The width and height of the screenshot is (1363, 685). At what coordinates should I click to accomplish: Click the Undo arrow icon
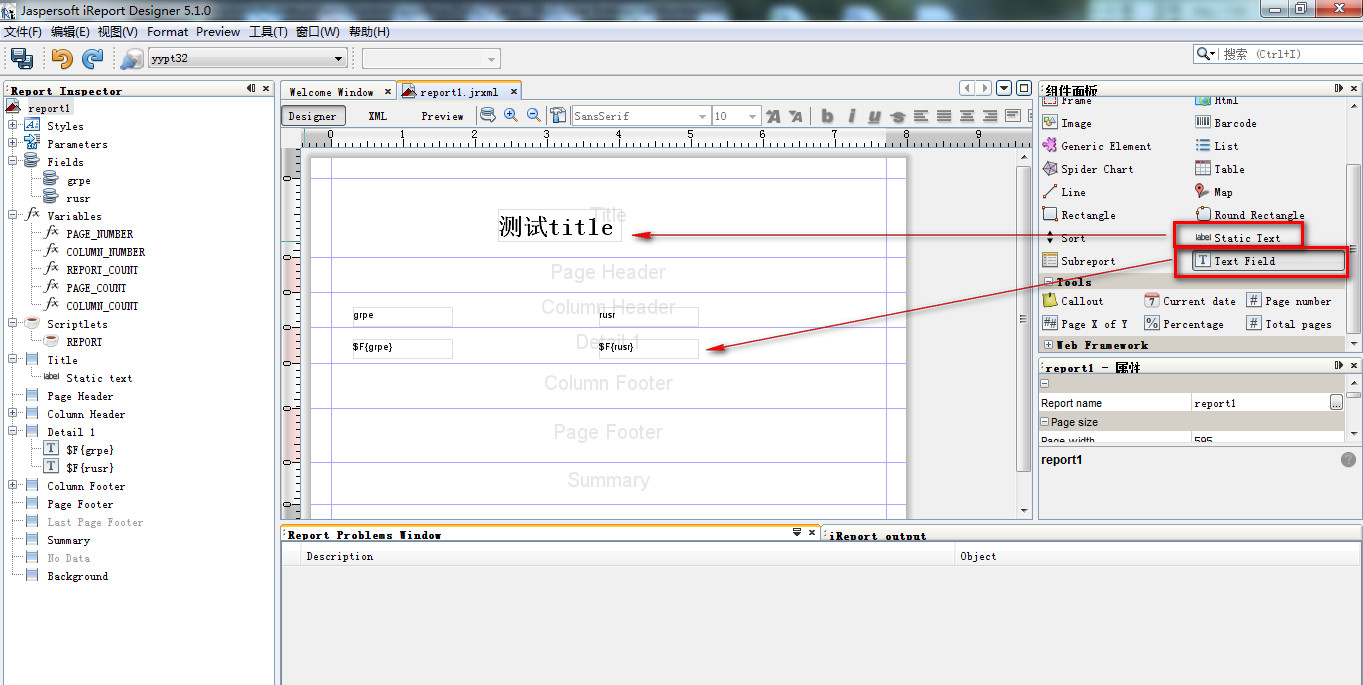click(x=62, y=58)
